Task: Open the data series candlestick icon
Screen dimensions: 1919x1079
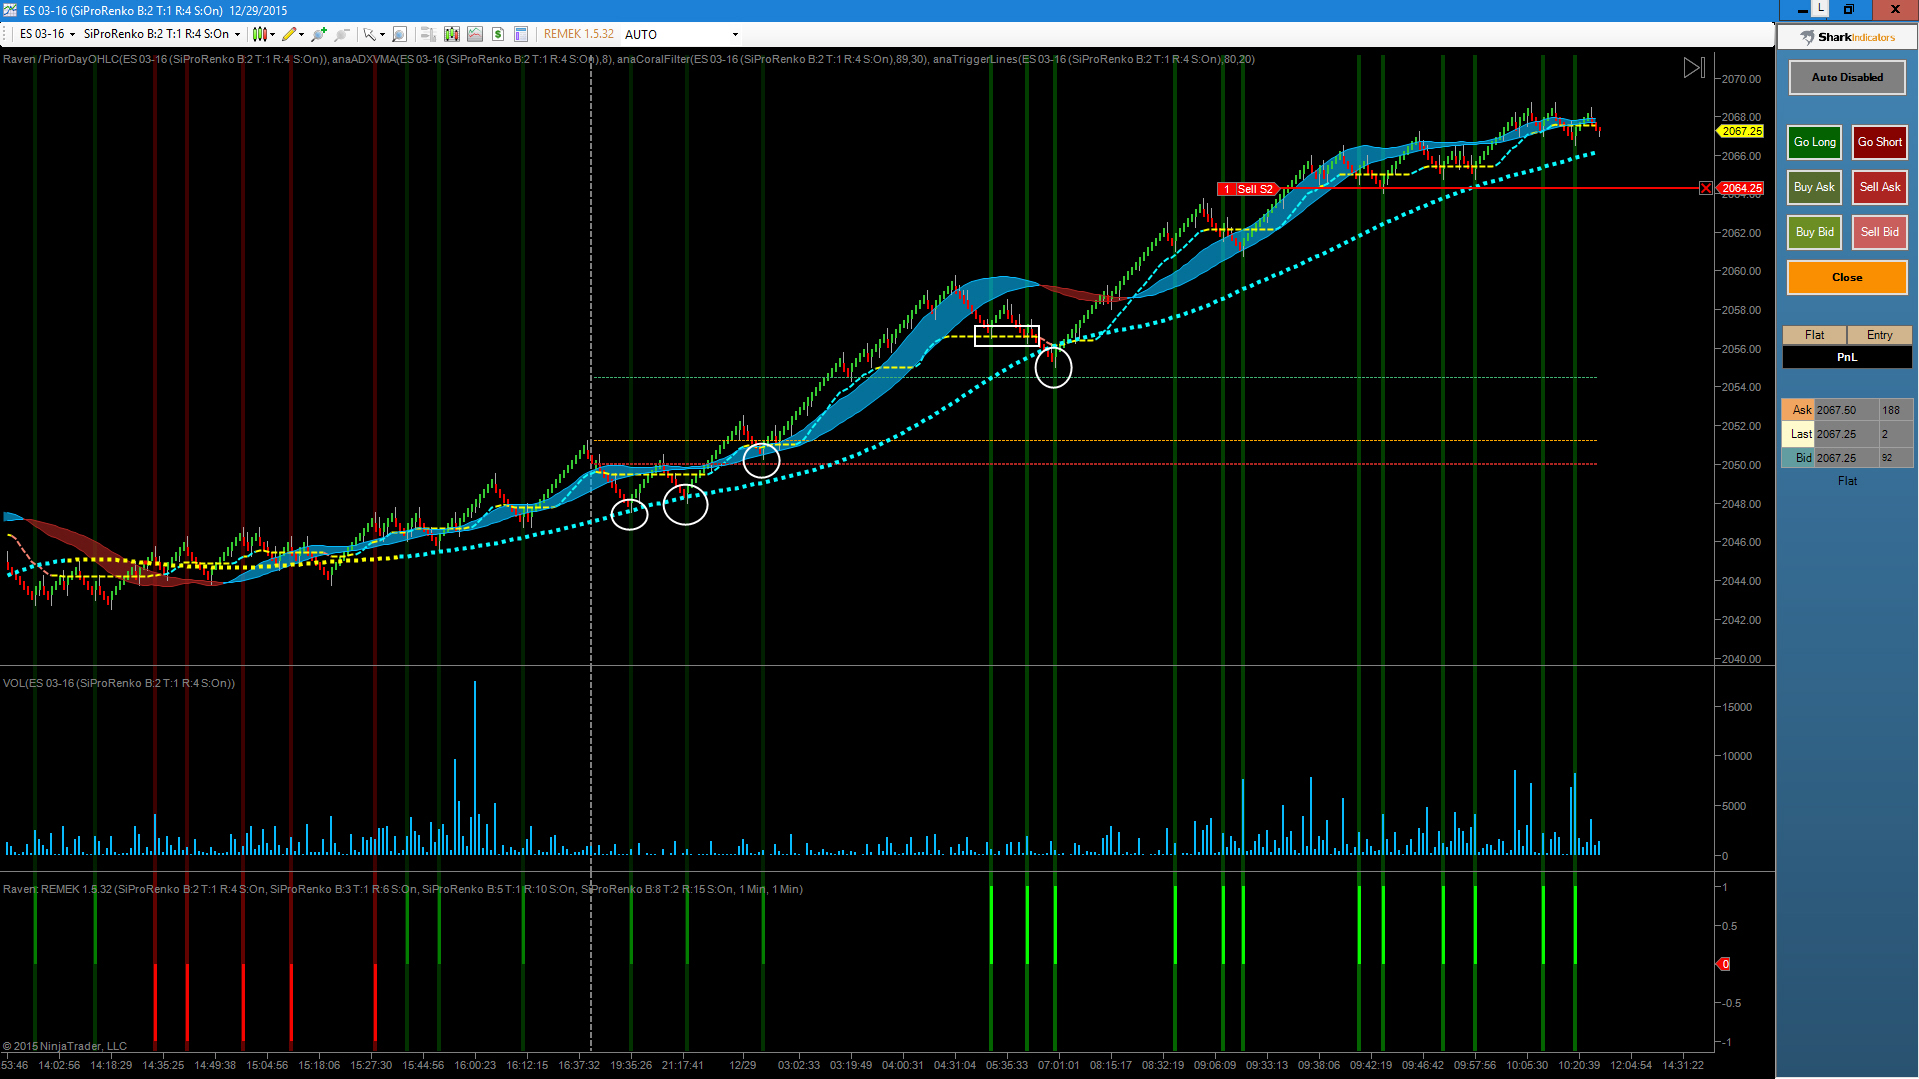Action: pos(452,34)
